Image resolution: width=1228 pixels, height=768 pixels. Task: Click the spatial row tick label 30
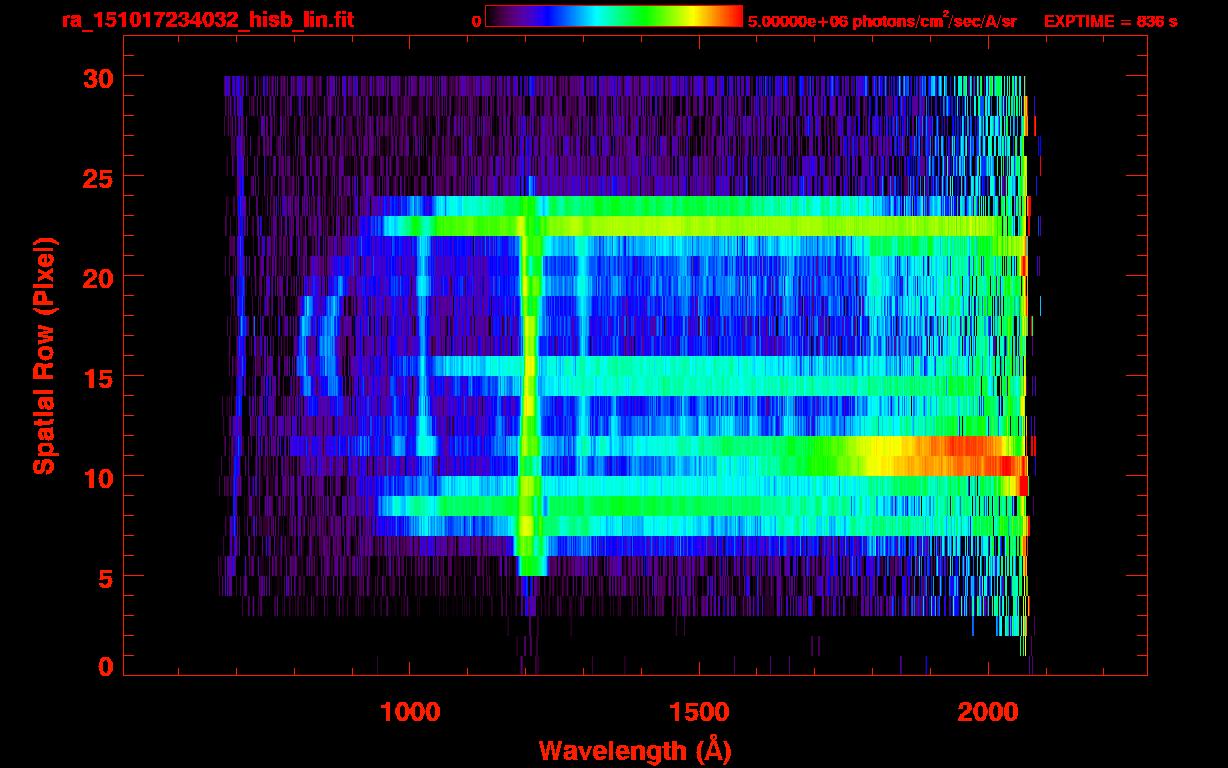click(x=96, y=77)
